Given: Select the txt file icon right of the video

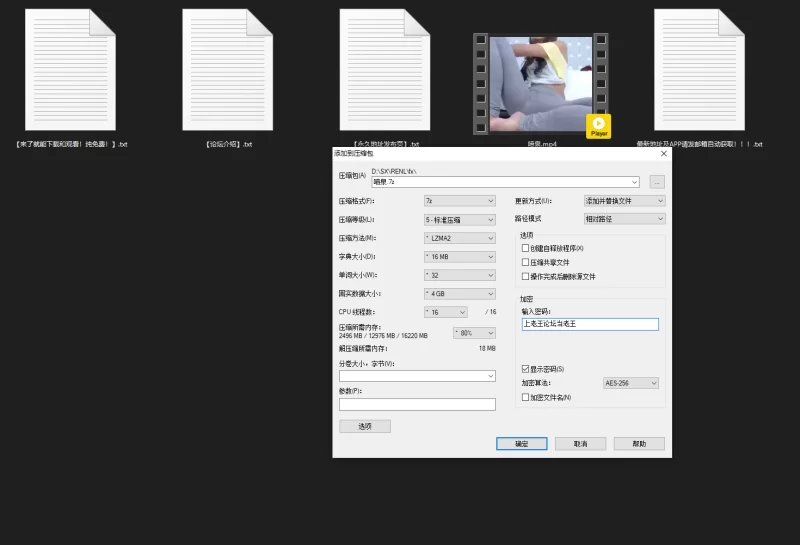Looking at the screenshot, I should [x=699, y=69].
